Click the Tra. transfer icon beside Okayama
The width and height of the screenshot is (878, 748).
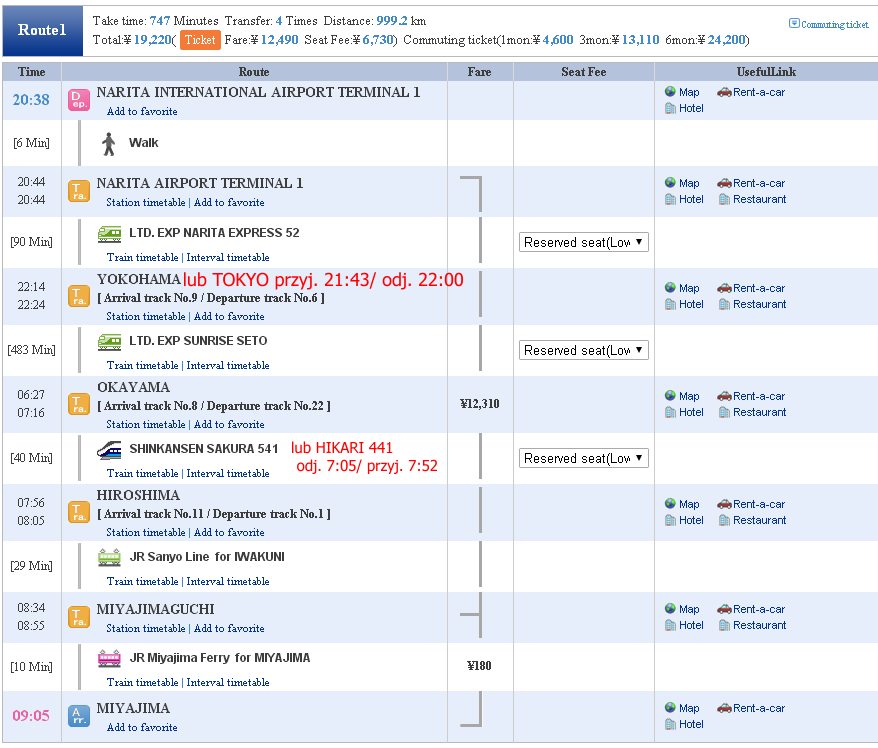(x=79, y=404)
